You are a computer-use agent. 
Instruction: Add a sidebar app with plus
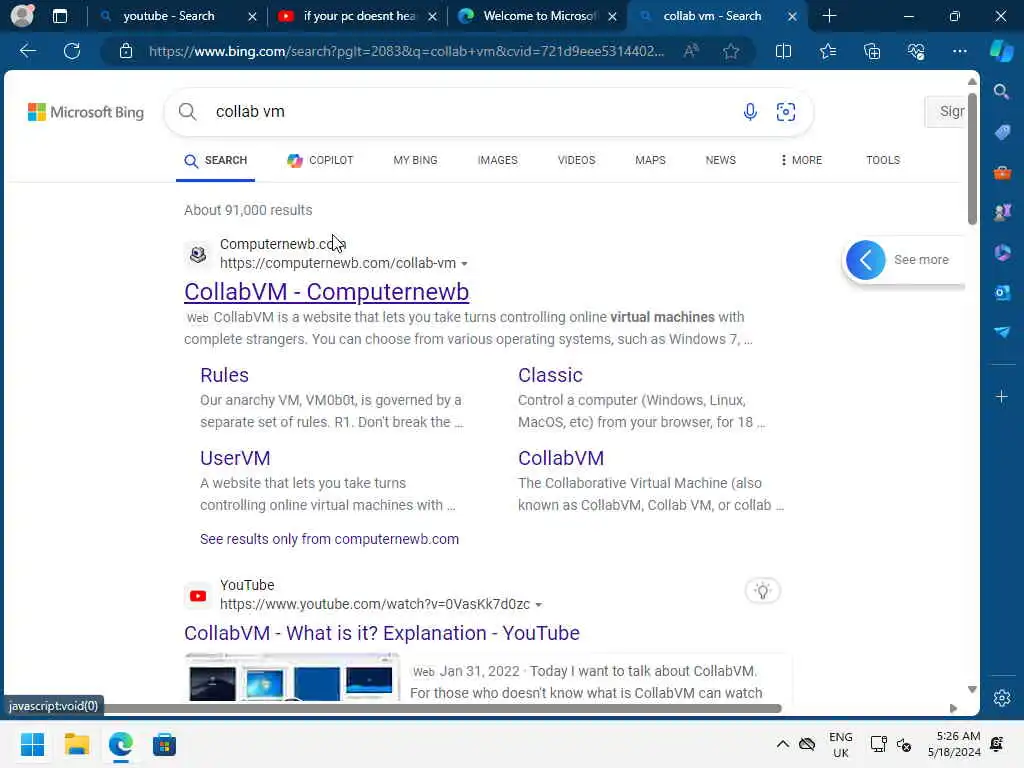pos(1002,396)
